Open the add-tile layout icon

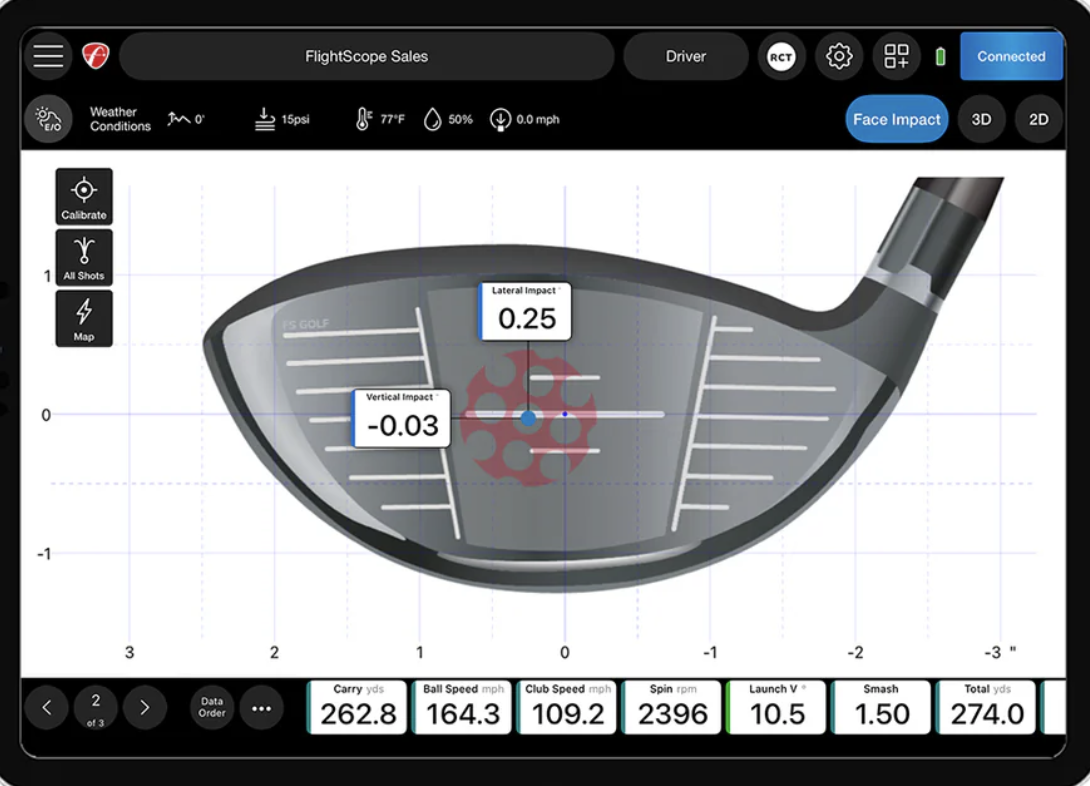click(896, 57)
